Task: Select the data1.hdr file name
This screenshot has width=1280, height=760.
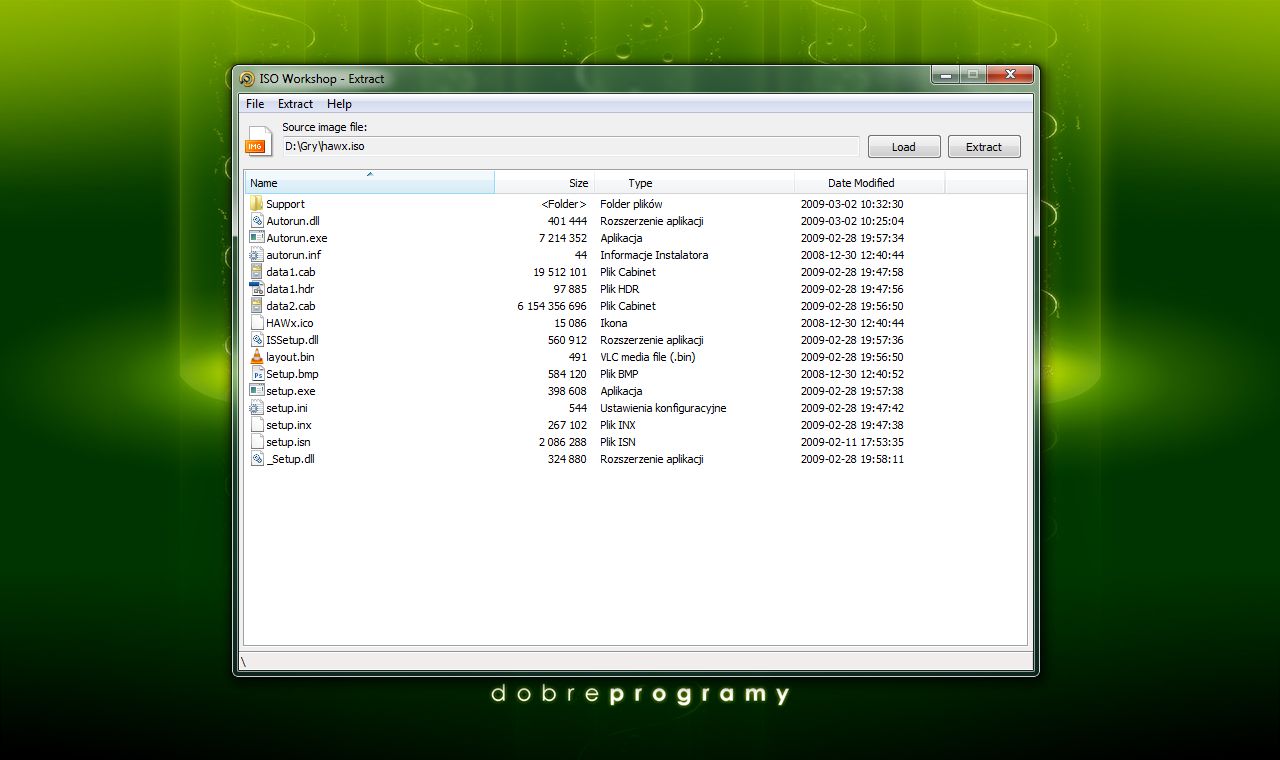Action: pos(290,289)
